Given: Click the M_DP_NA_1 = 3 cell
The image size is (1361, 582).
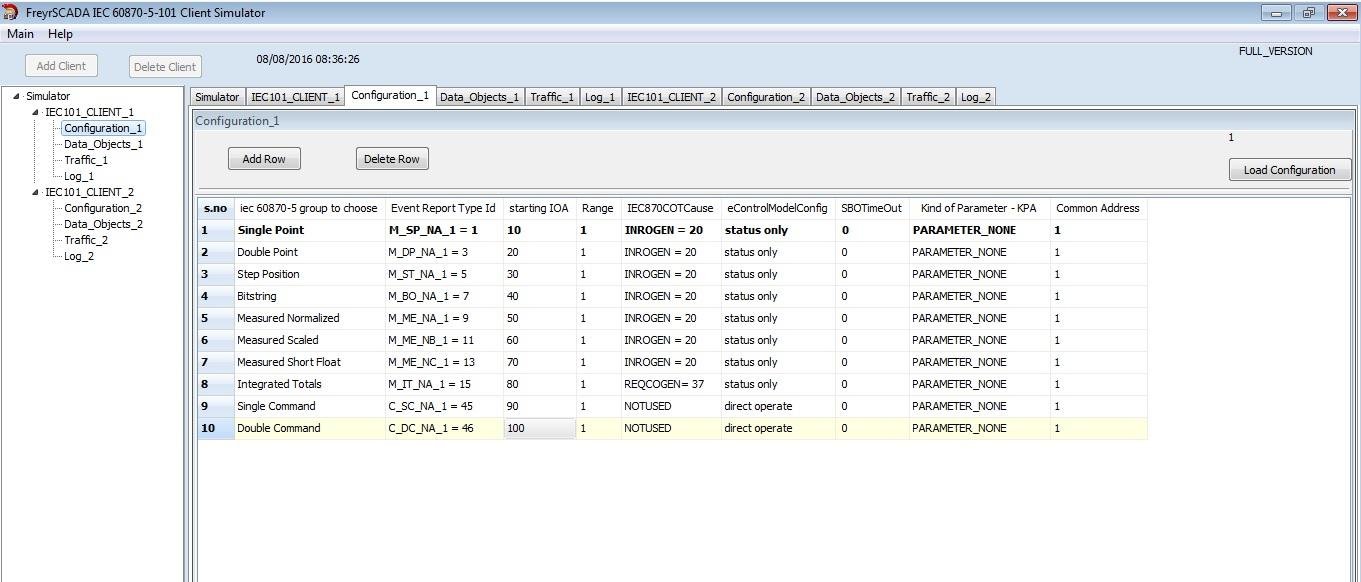Looking at the screenshot, I should pos(444,252).
